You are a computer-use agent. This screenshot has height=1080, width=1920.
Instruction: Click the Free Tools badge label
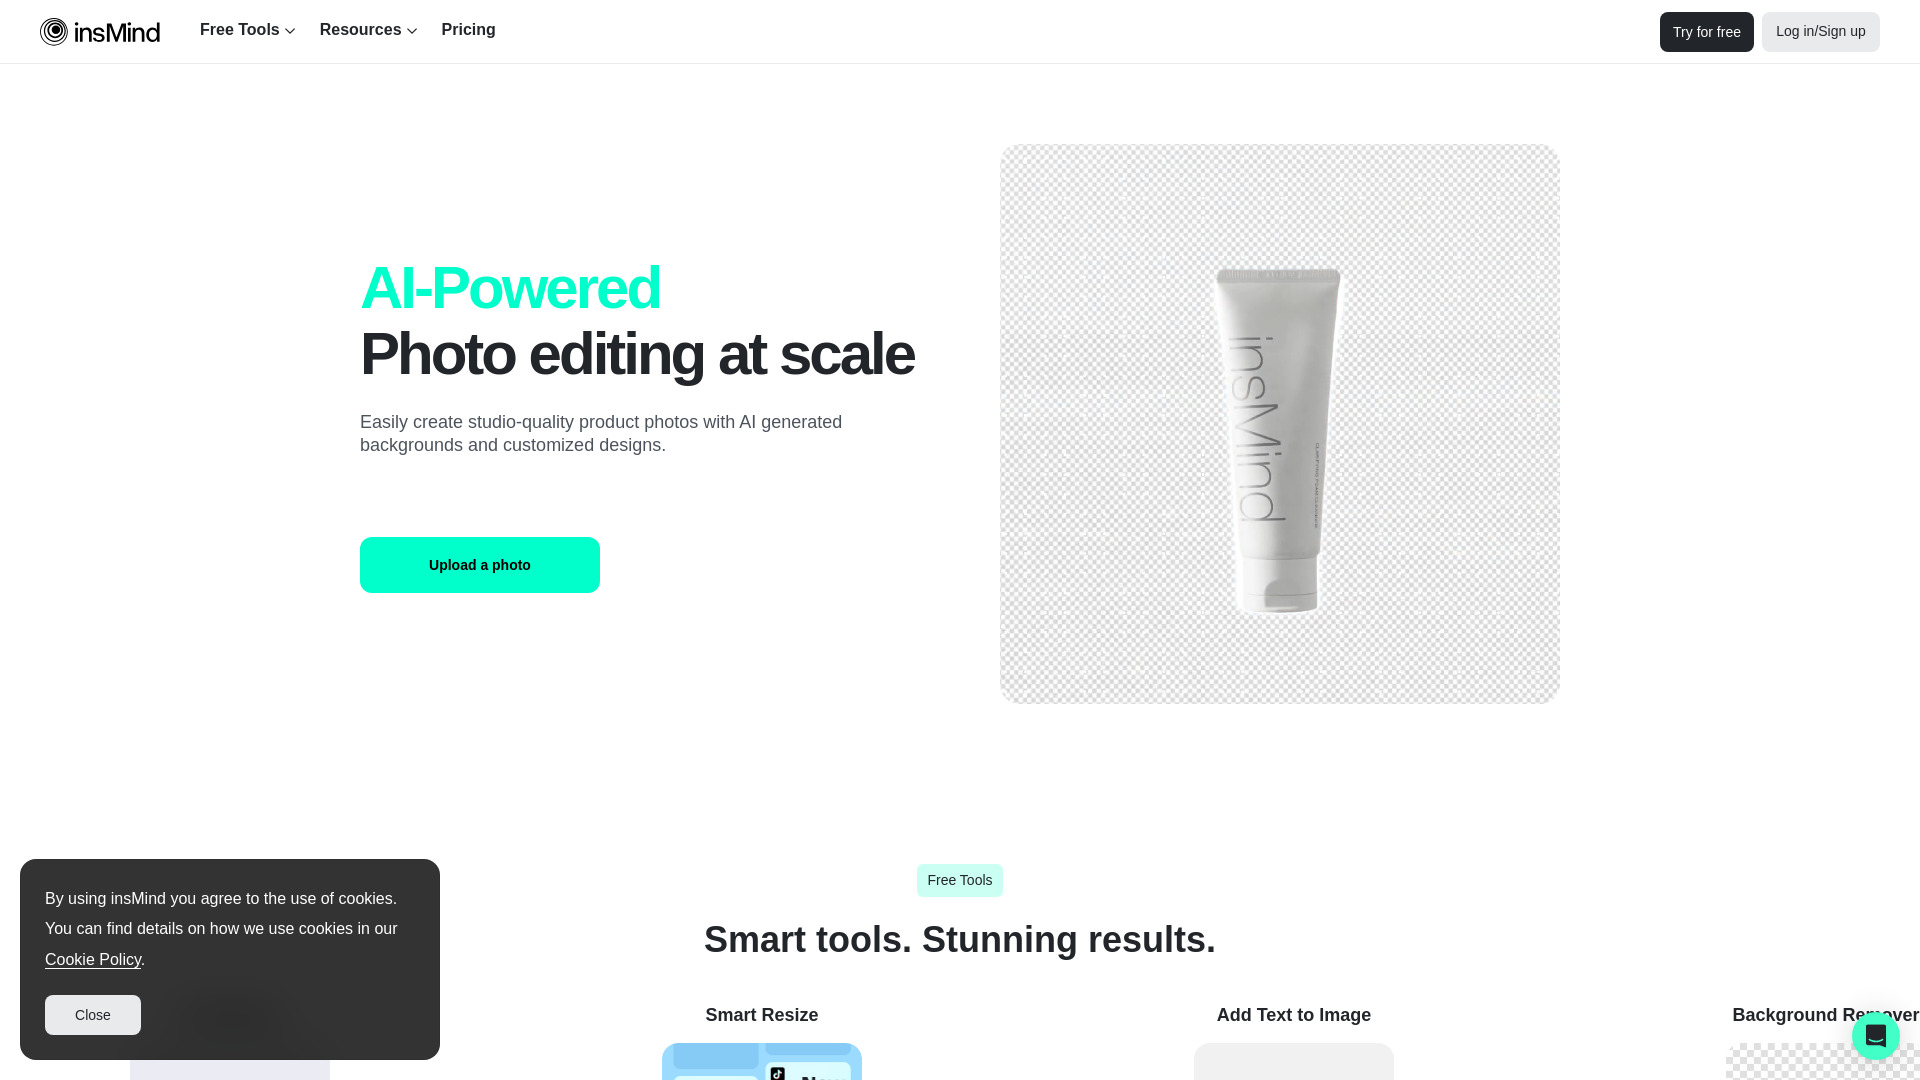[960, 881]
